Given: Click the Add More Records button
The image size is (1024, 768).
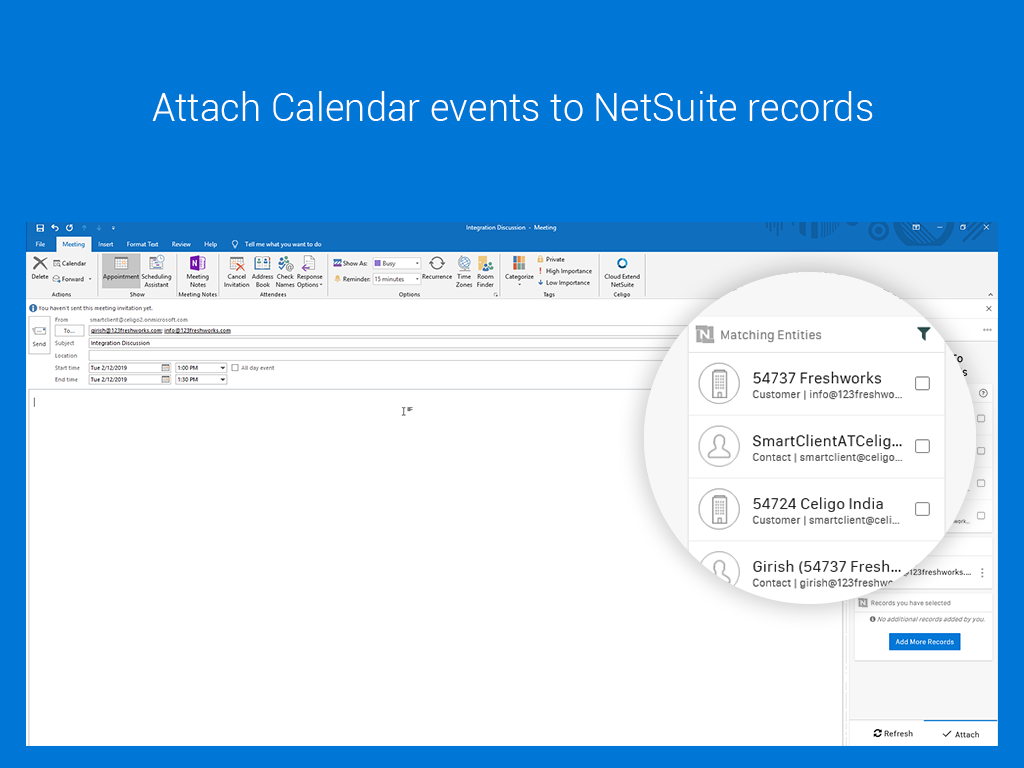Looking at the screenshot, I should pos(924,642).
